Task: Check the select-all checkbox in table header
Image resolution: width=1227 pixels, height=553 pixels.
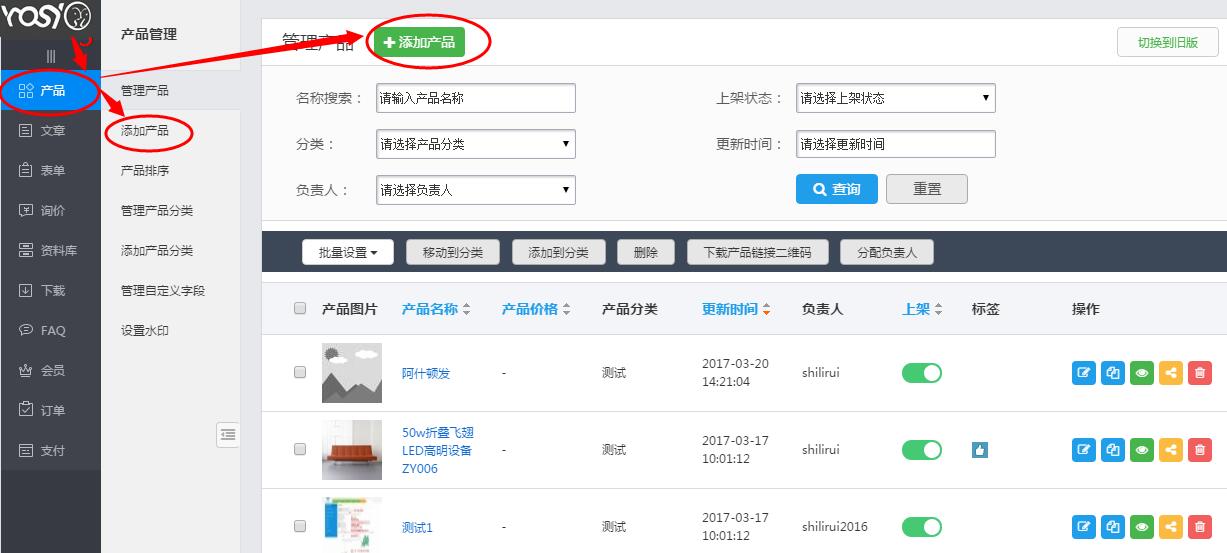Action: coord(300,309)
